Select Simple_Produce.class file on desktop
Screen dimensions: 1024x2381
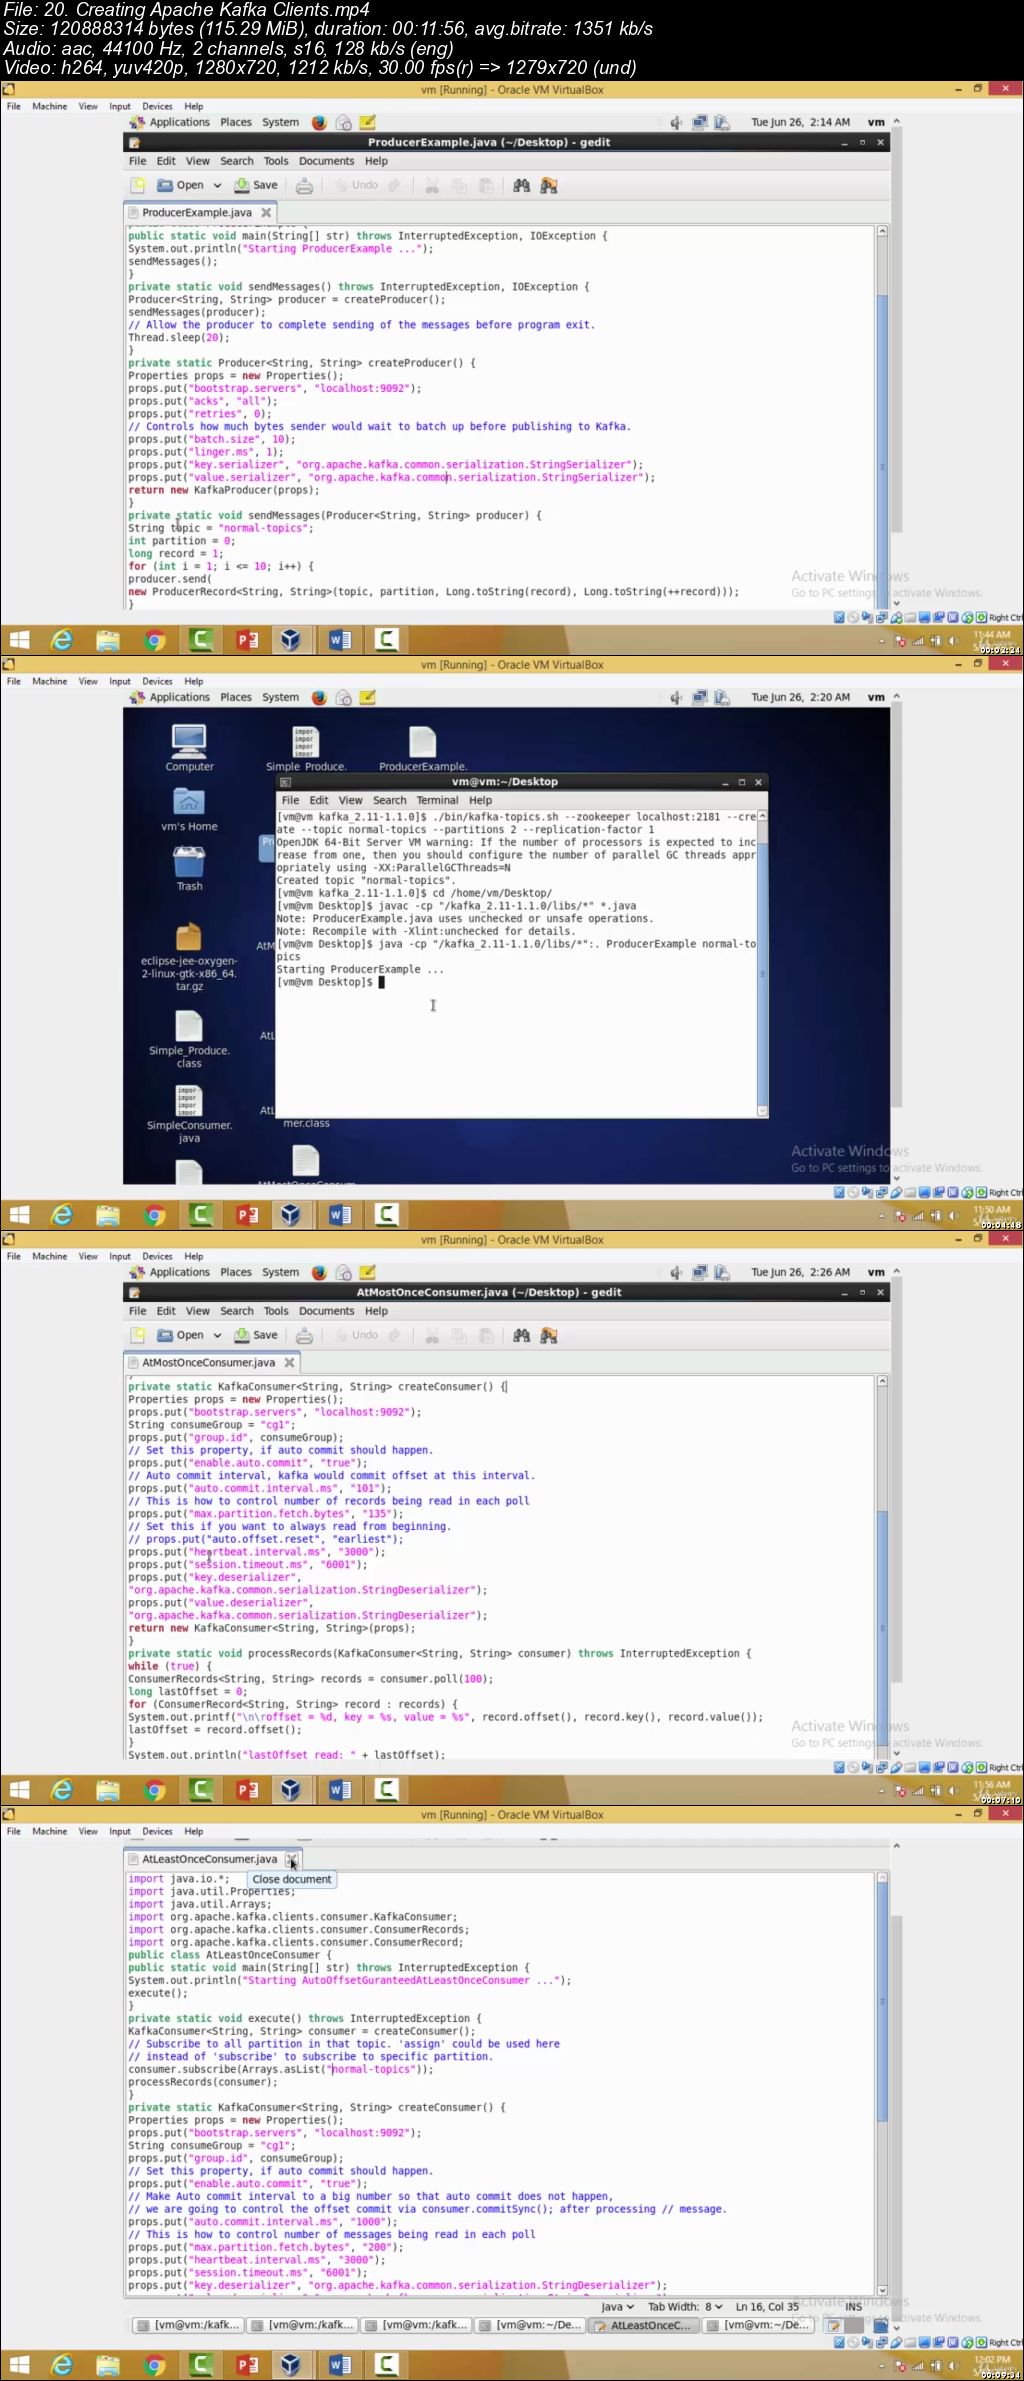189,1039
